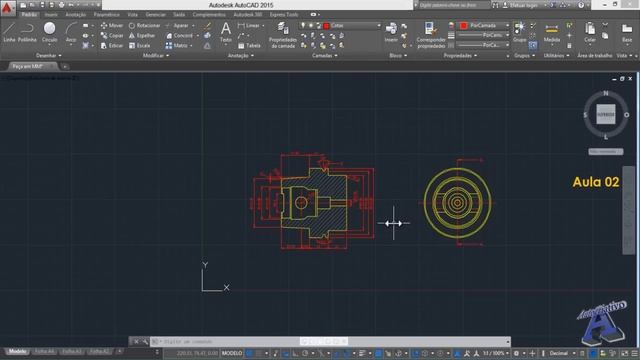
Task: Click the Plot (print) icon in quick access toolbar
Action: 62,5
